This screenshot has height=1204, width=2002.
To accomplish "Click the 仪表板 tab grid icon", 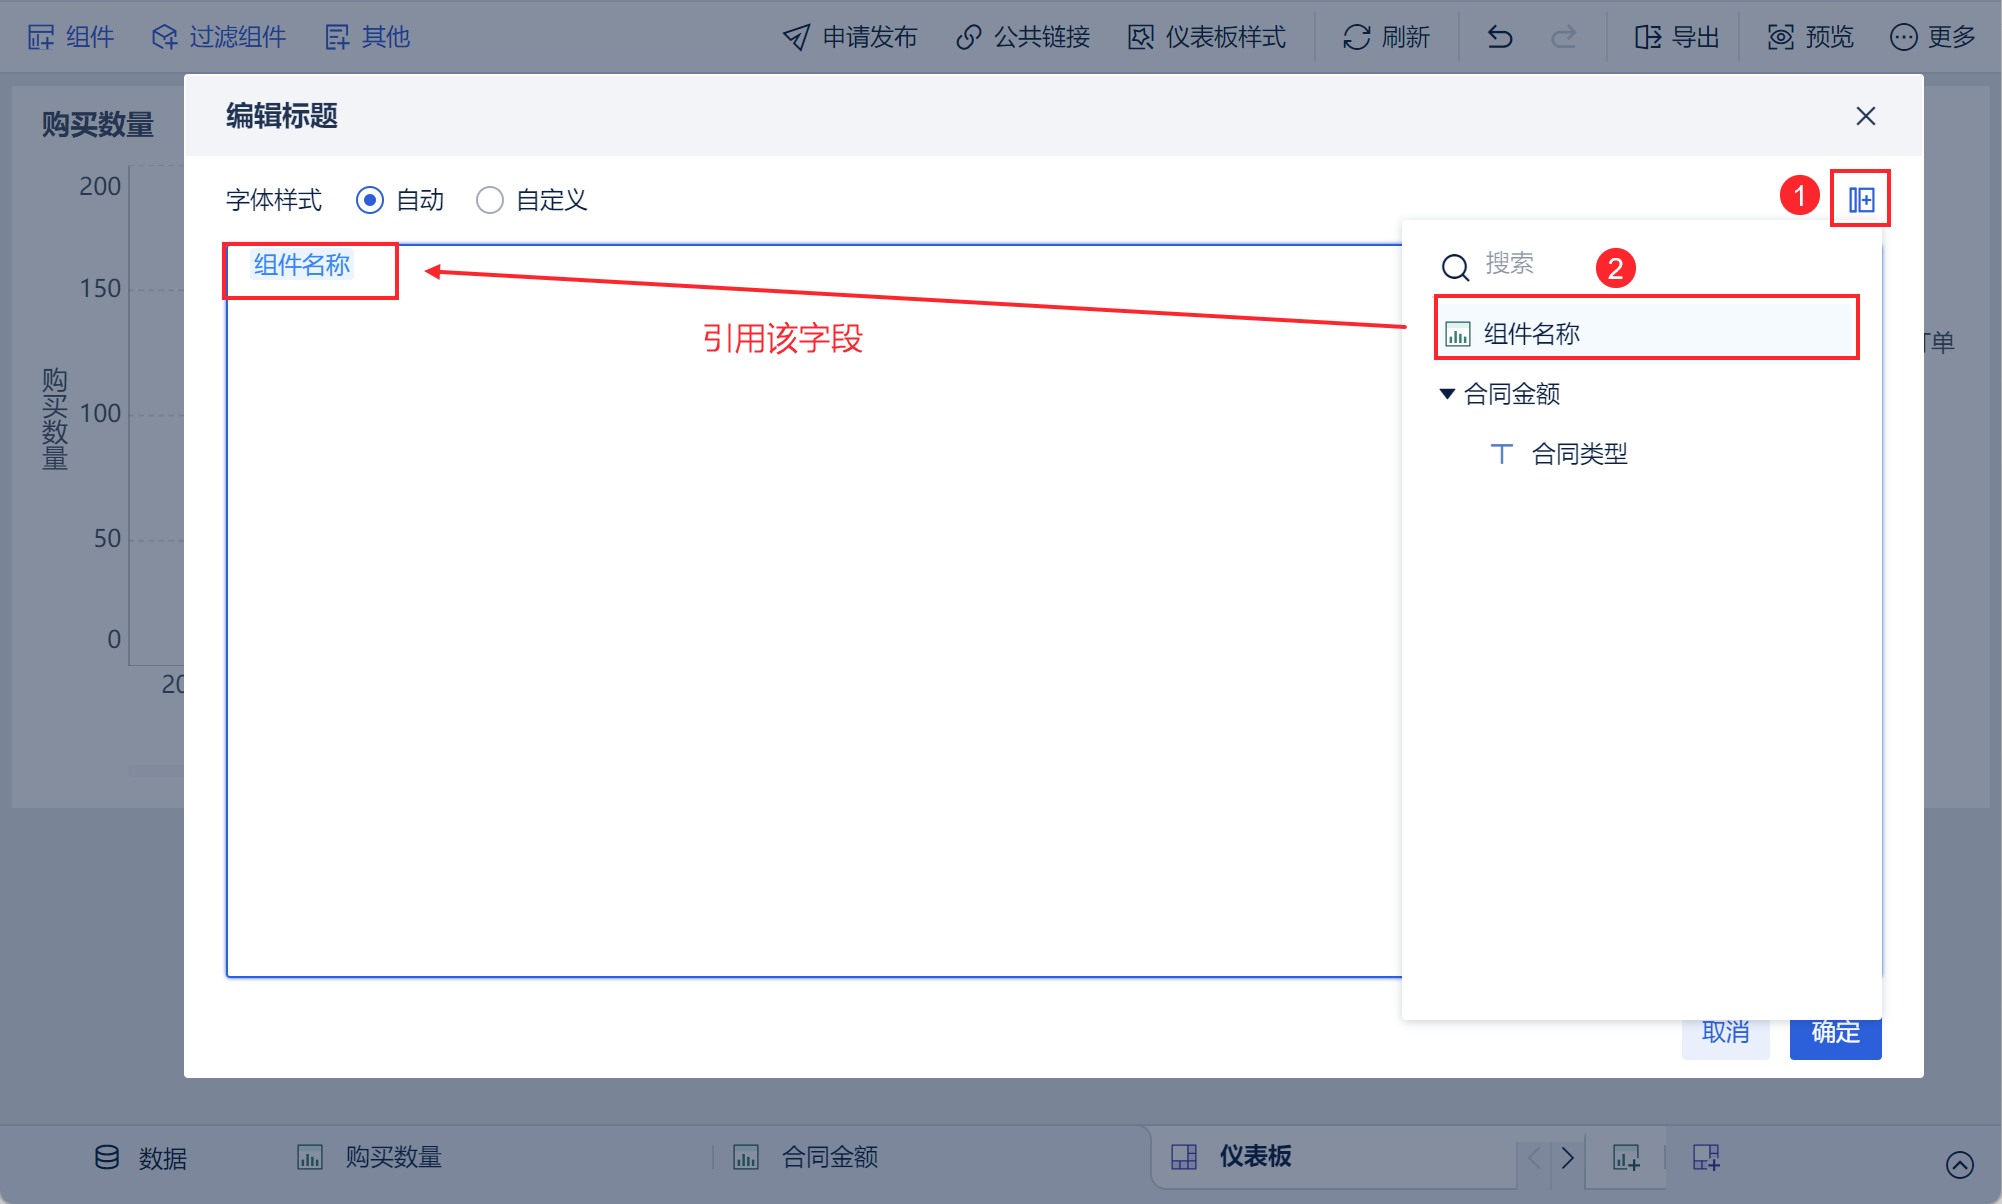I will click(1184, 1157).
